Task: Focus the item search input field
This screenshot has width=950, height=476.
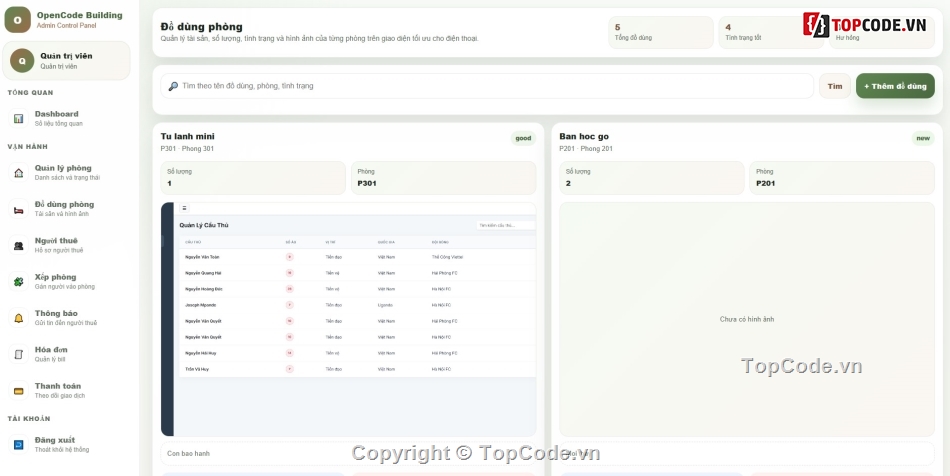Action: [487, 86]
